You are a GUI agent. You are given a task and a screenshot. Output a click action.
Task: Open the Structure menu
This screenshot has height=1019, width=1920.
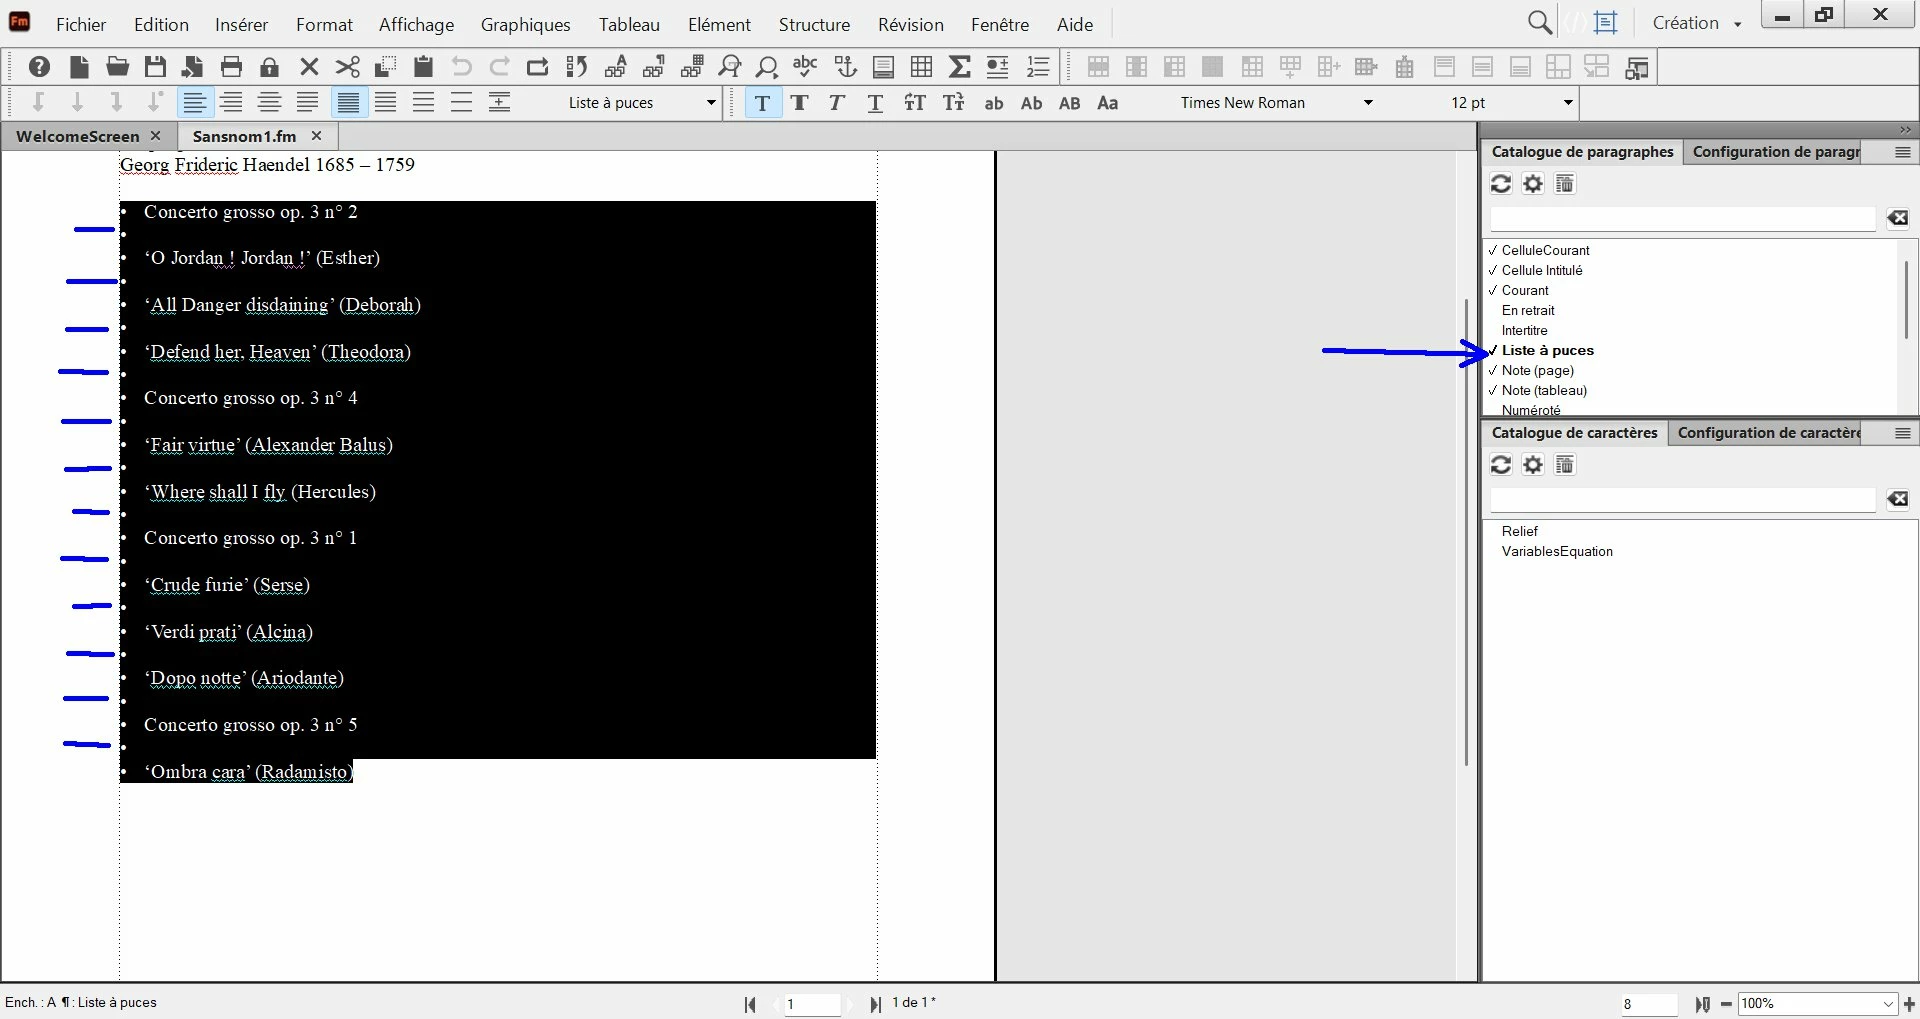(x=814, y=24)
